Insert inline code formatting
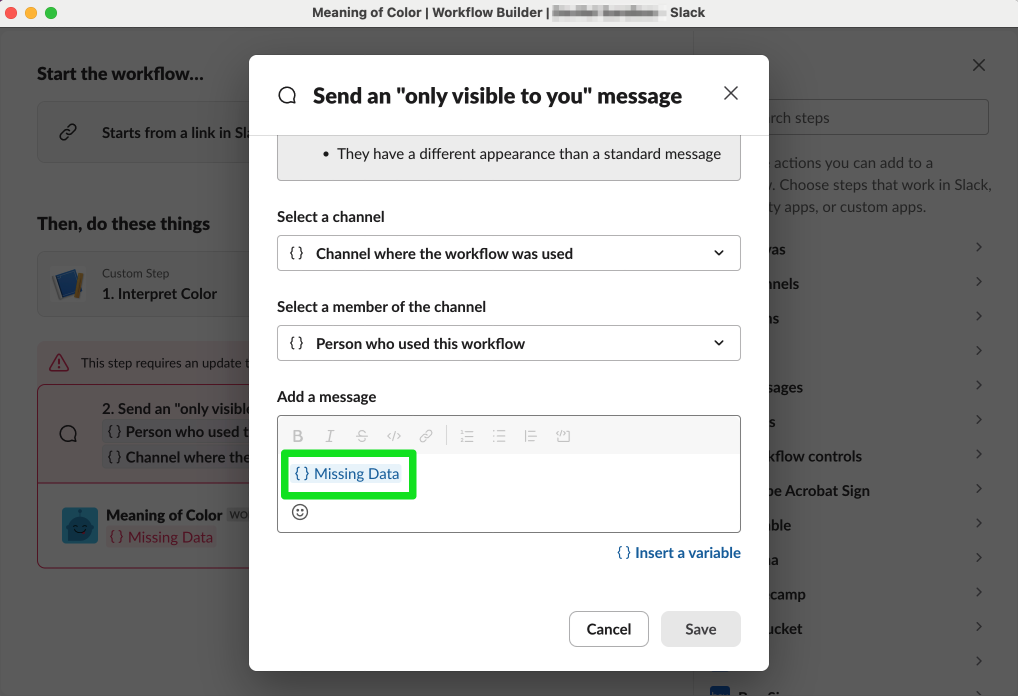Image resolution: width=1018 pixels, height=696 pixels. (393, 435)
